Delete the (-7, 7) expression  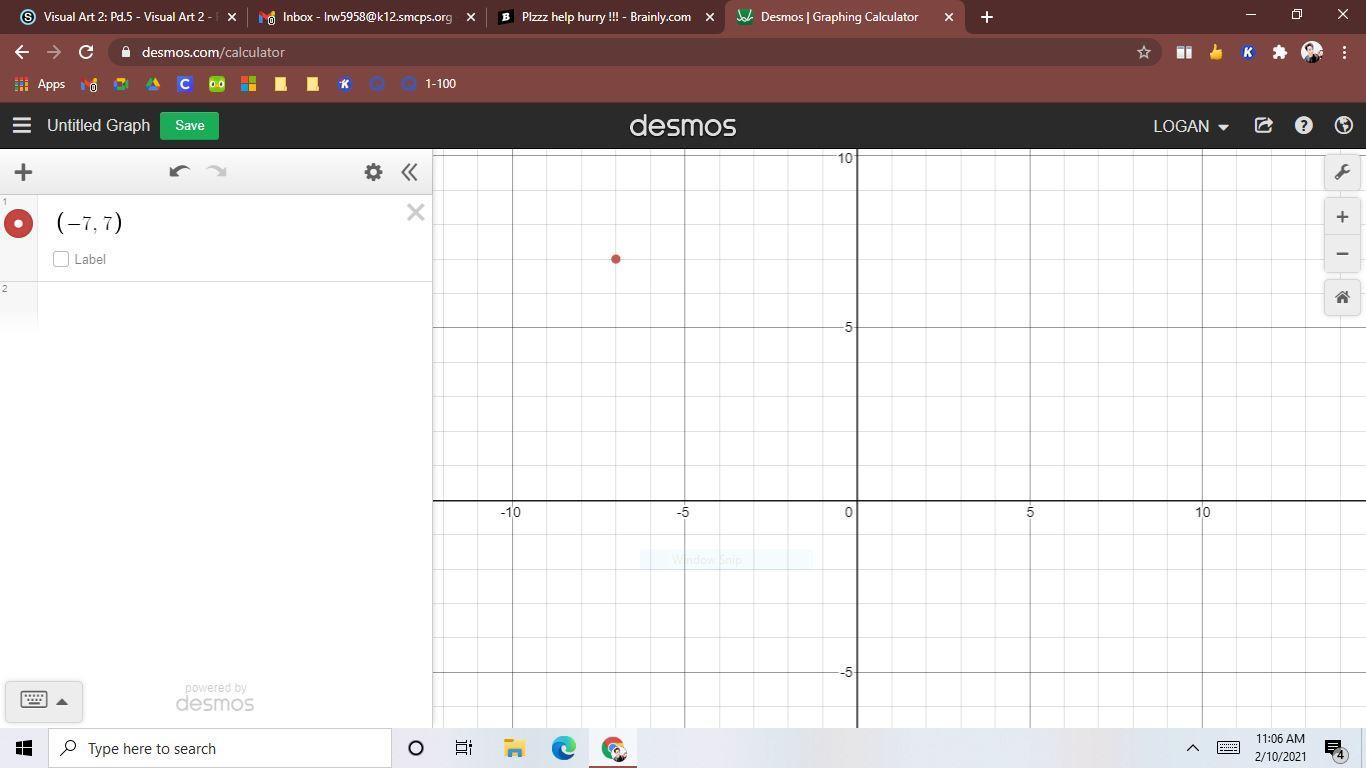point(415,212)
